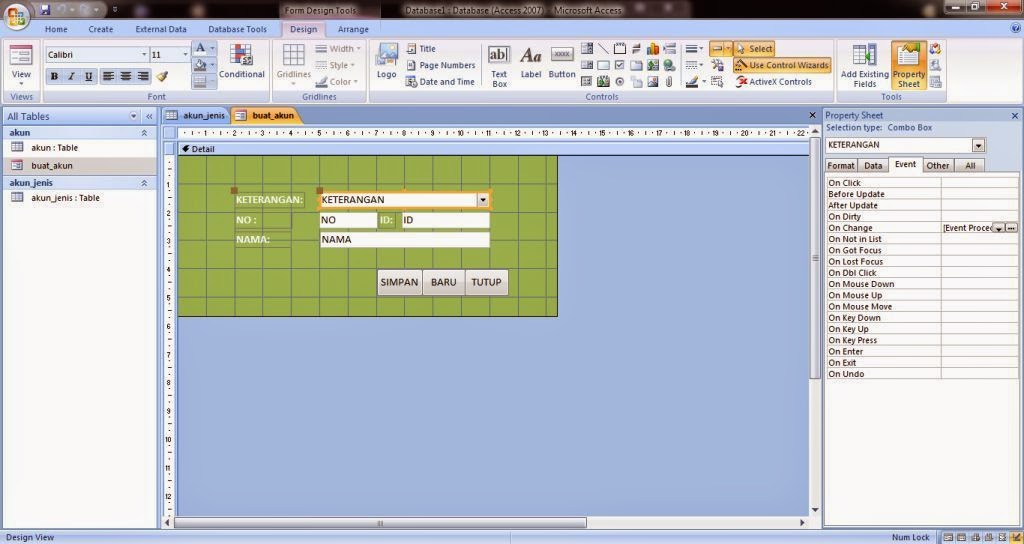Switch to Arrange ribbon tab
The height and width of the screenshot is (544, 1024).
(353, 29)
